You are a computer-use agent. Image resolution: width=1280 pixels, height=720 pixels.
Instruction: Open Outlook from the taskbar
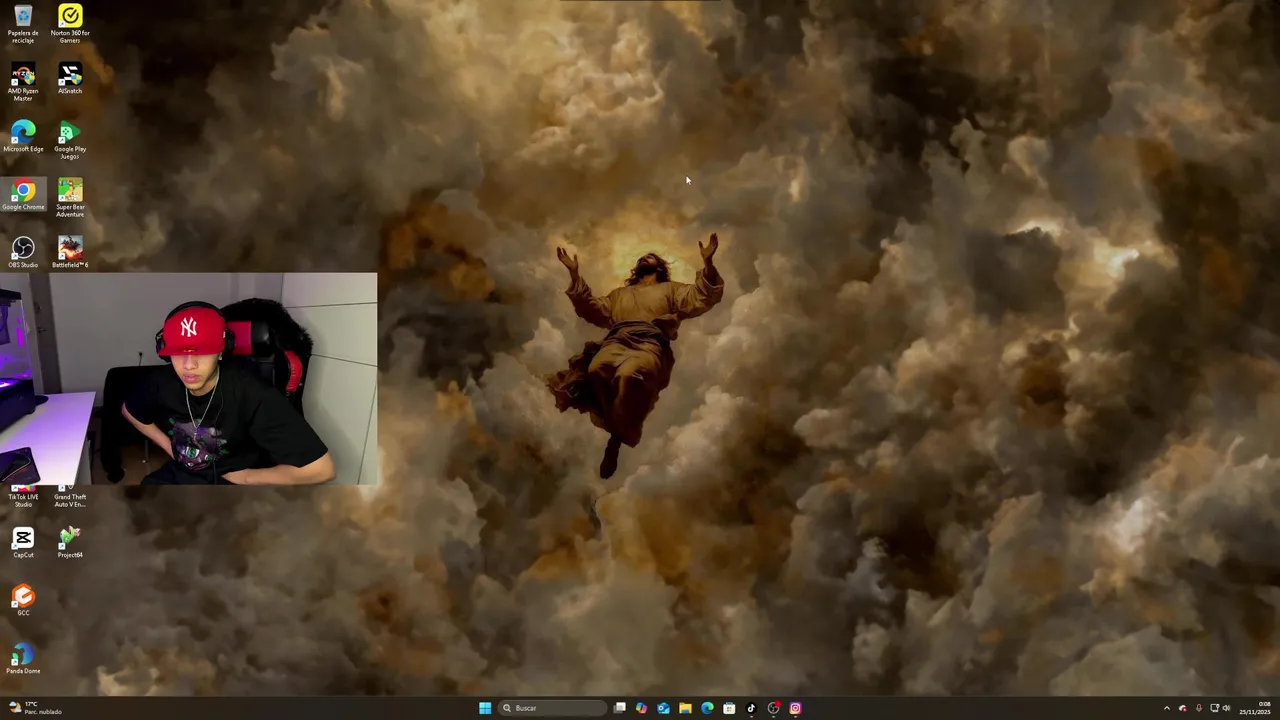(663, 708)
